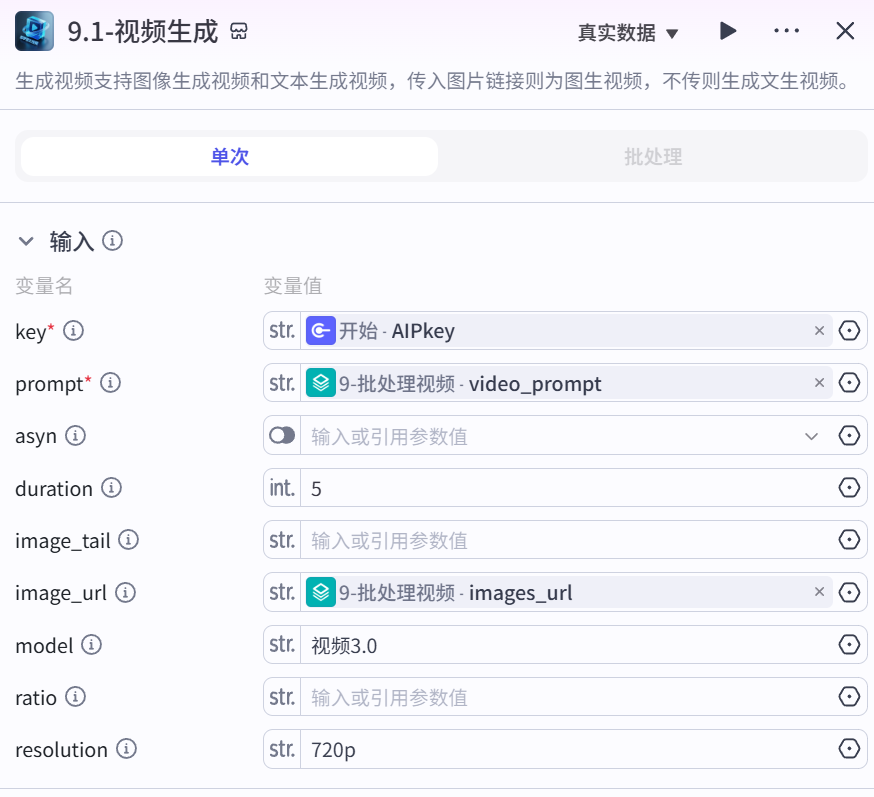Screen dimensions: 874x797
Task: Click the str type label for key
Action: click(x=282, y=331)
